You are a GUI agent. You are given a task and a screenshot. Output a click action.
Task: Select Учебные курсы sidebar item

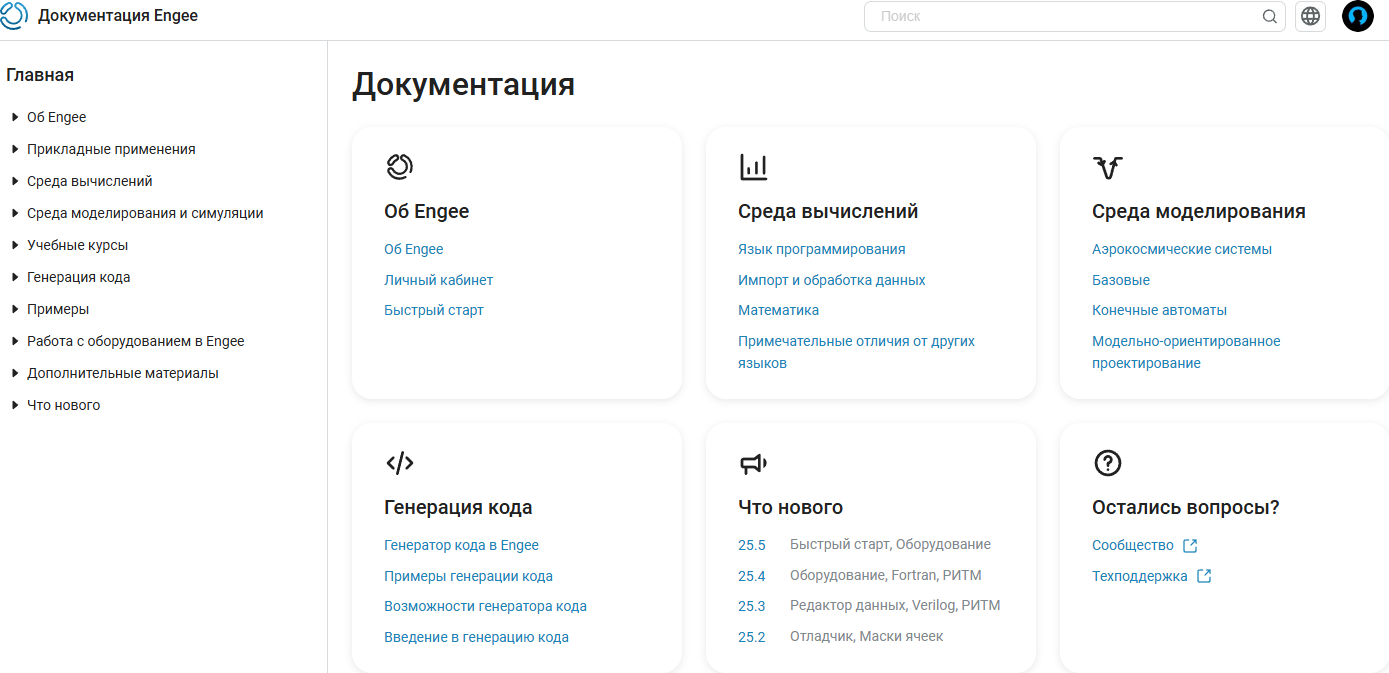tap(78, 245)
